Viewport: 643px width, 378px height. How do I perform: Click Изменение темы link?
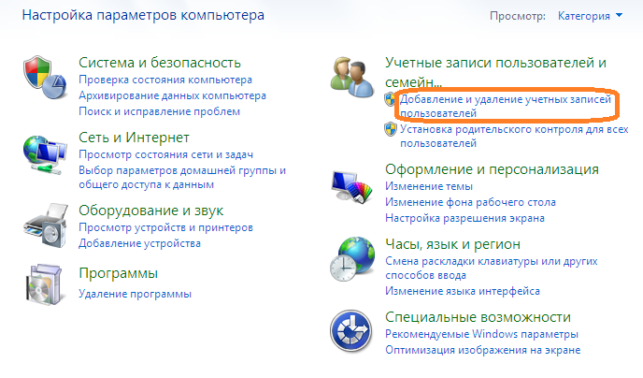429,187
